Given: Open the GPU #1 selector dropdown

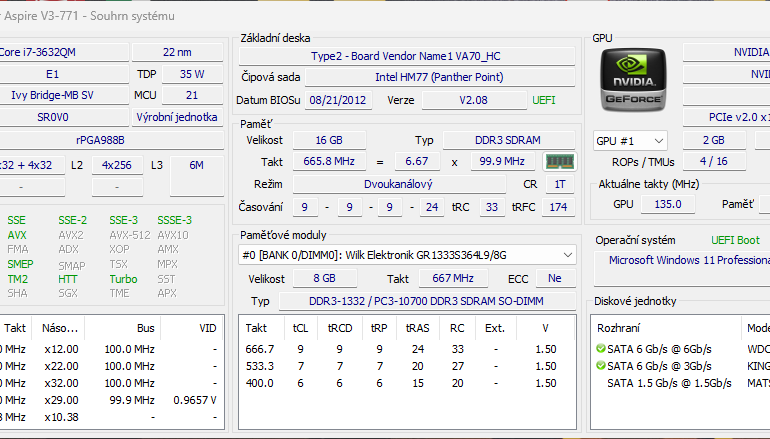Looking at the screenshot, I should 630,141.
